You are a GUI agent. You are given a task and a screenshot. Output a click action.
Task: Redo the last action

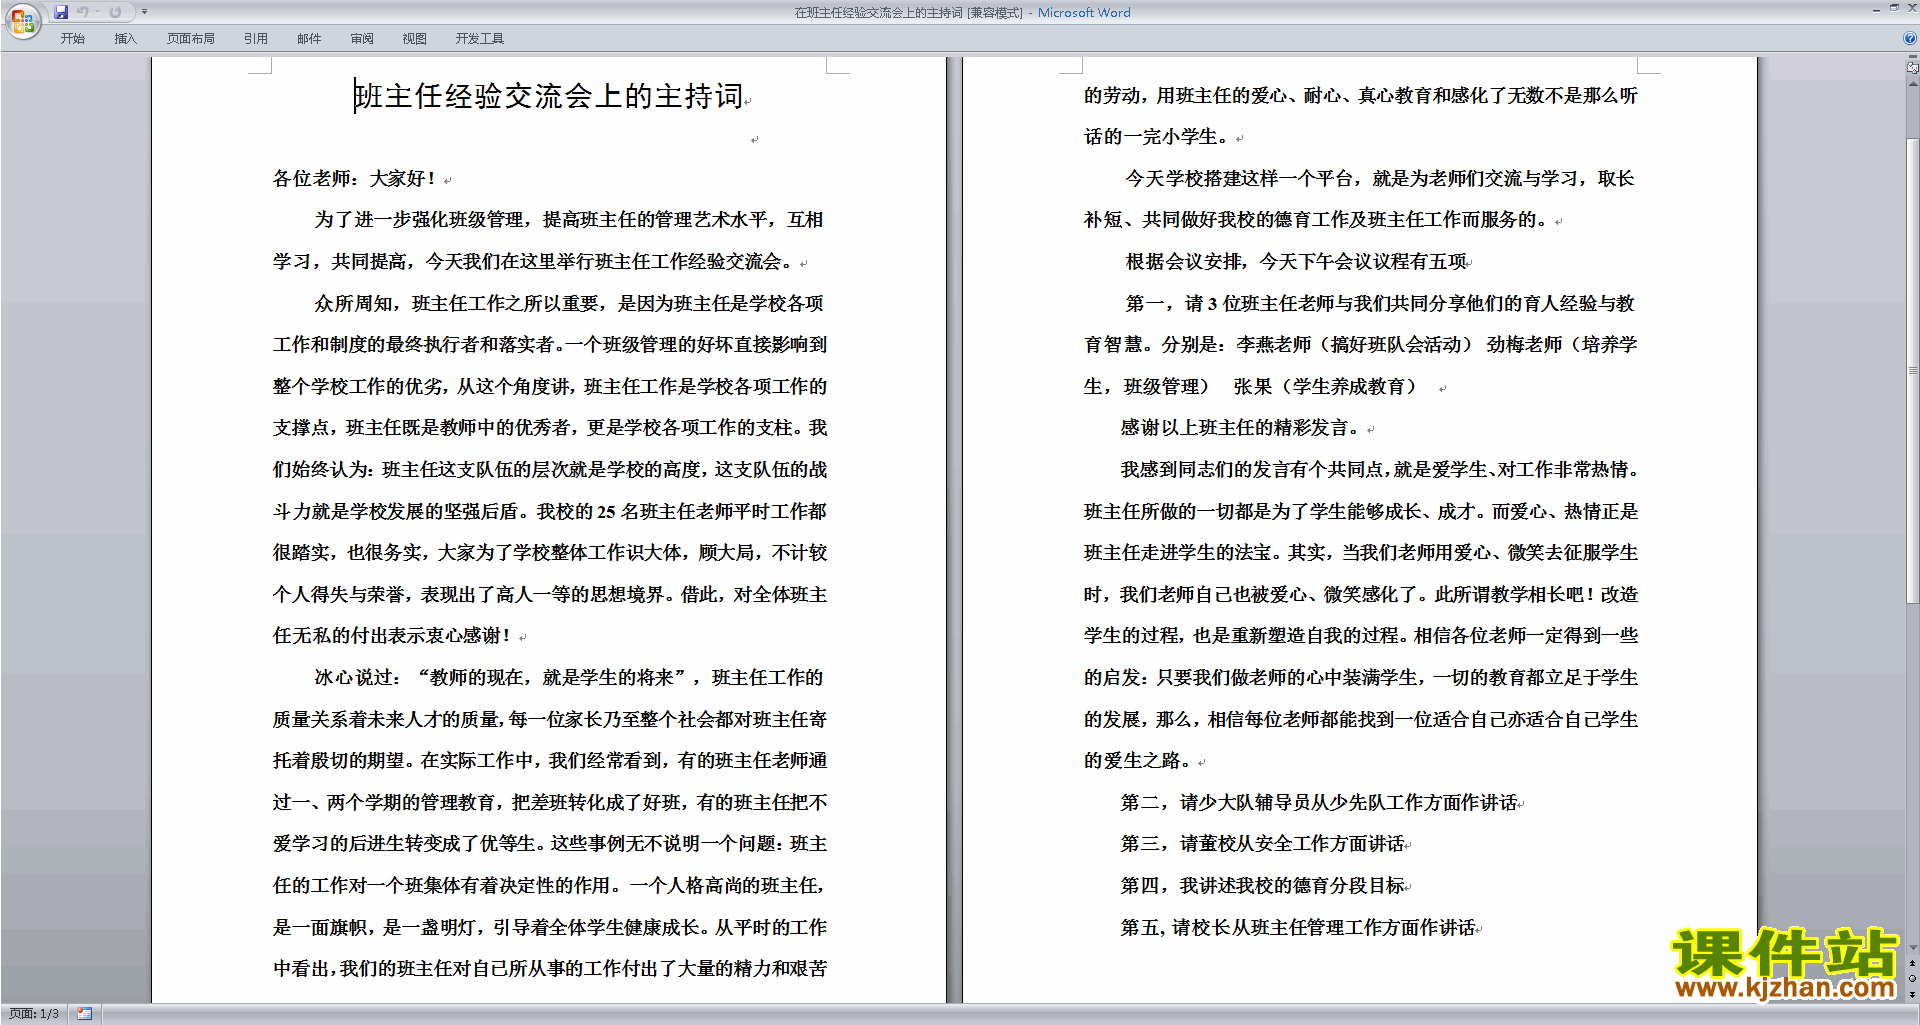pyautogui.click(x=115, y=12)
